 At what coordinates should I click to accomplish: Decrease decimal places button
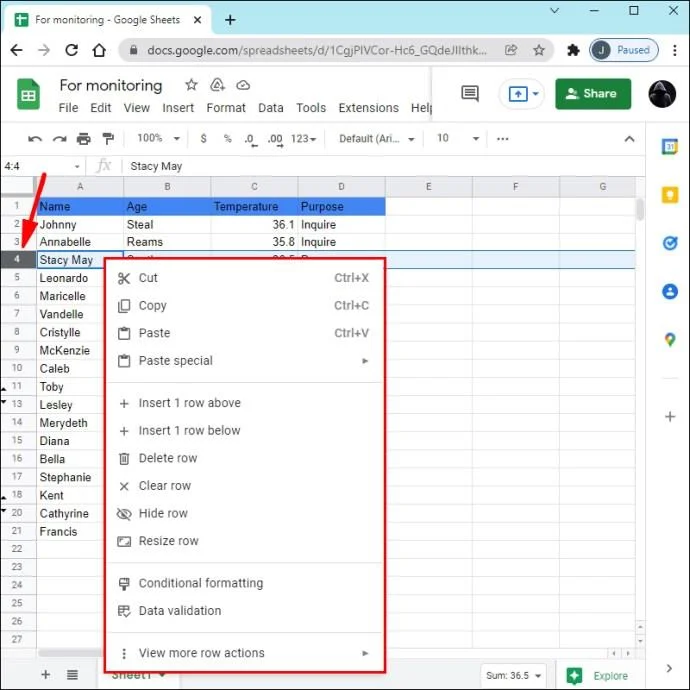250,139
